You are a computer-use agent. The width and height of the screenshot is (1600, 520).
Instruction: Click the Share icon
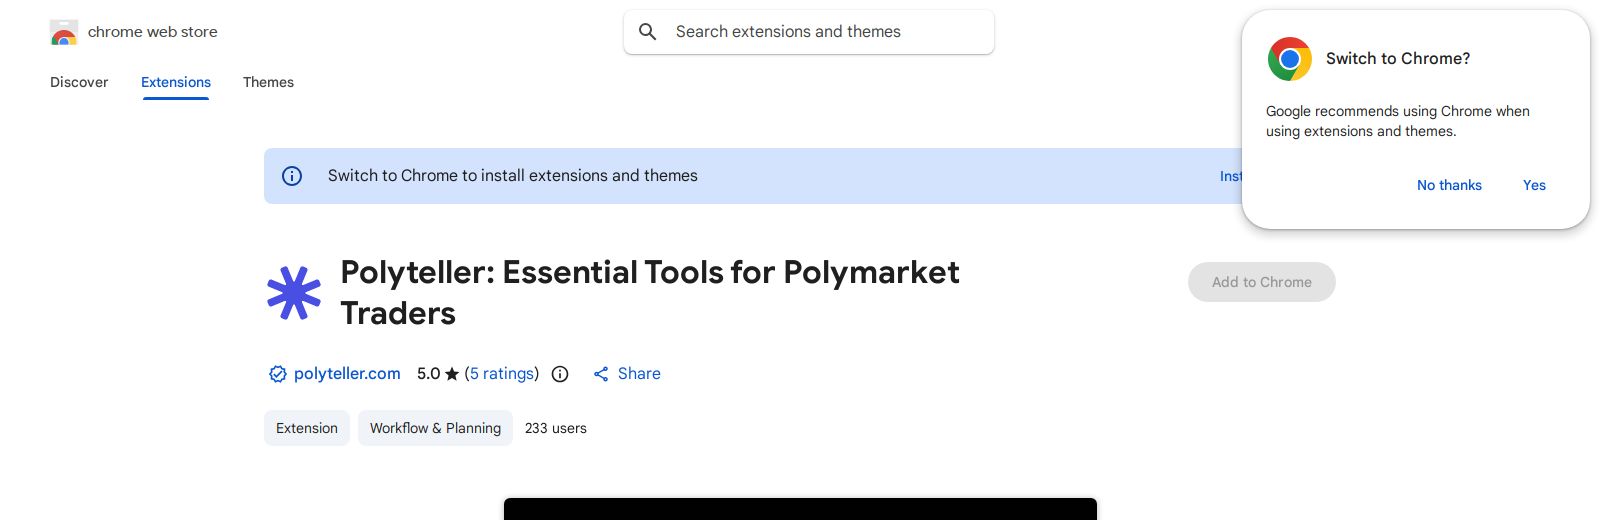click(601, 374)
